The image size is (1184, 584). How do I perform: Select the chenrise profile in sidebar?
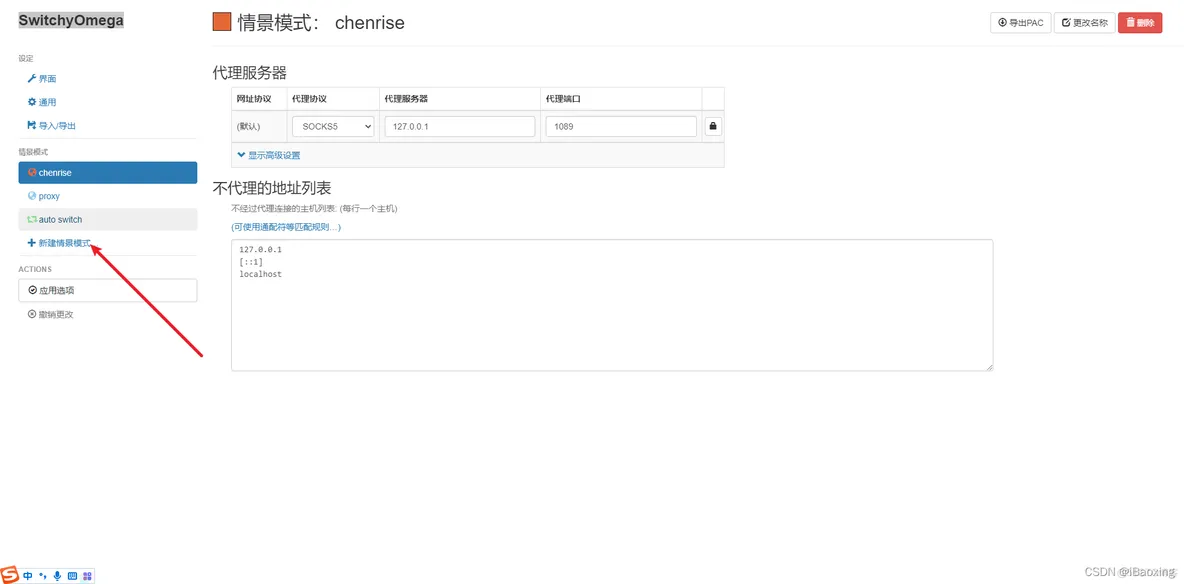click(x=108, y=172)
